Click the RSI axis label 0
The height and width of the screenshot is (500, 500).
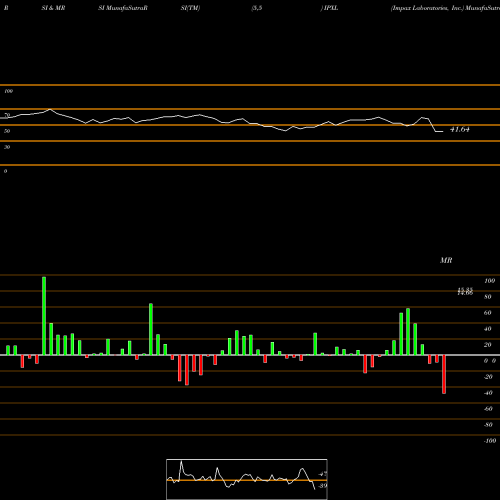pyautogui.click(x=5, y=171)
